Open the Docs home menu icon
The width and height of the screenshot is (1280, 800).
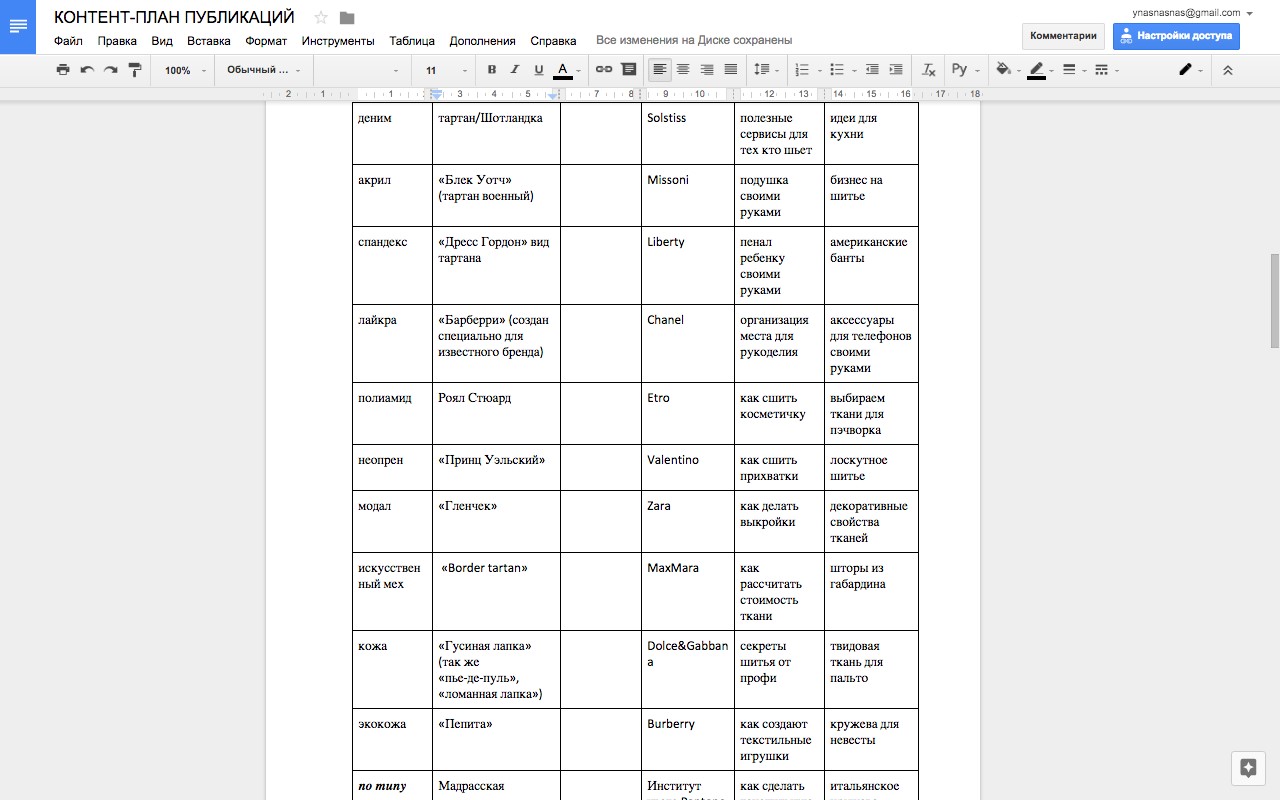18,27
